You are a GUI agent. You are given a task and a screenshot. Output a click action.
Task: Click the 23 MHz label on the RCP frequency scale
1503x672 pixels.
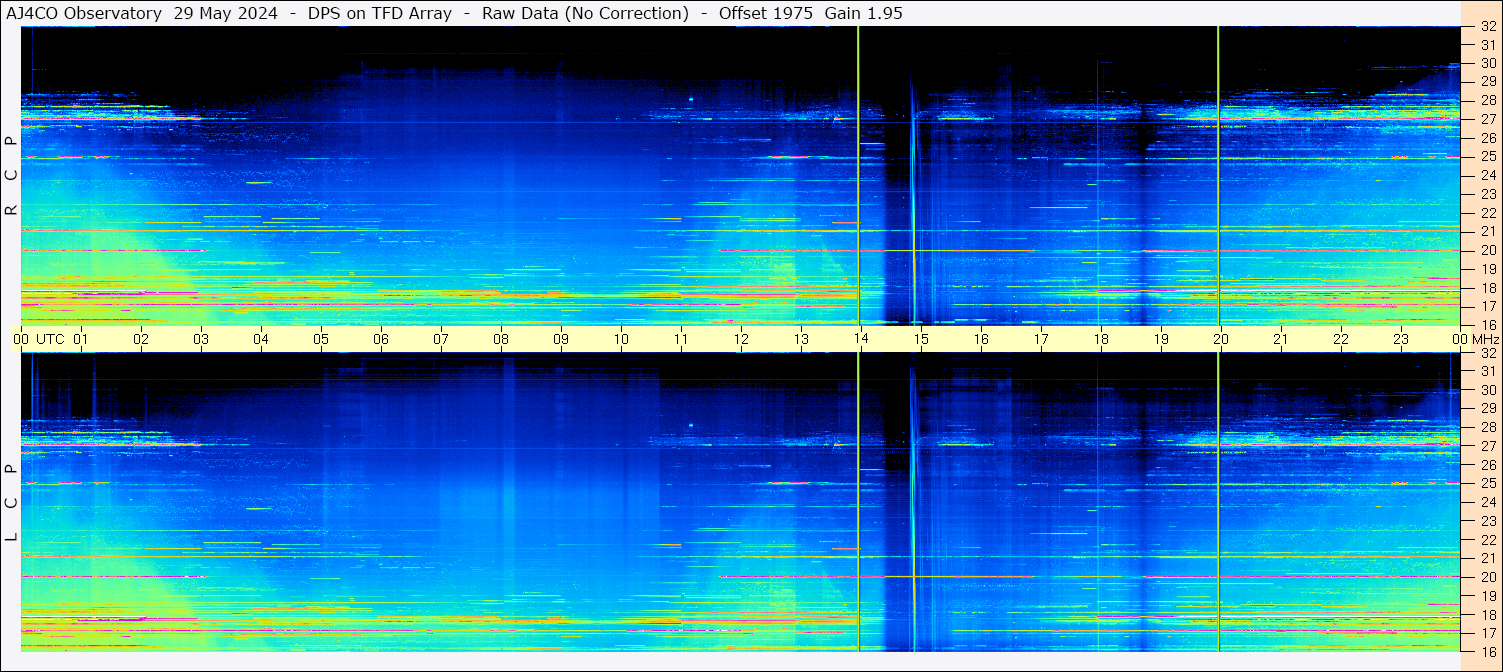[1487, 194]
